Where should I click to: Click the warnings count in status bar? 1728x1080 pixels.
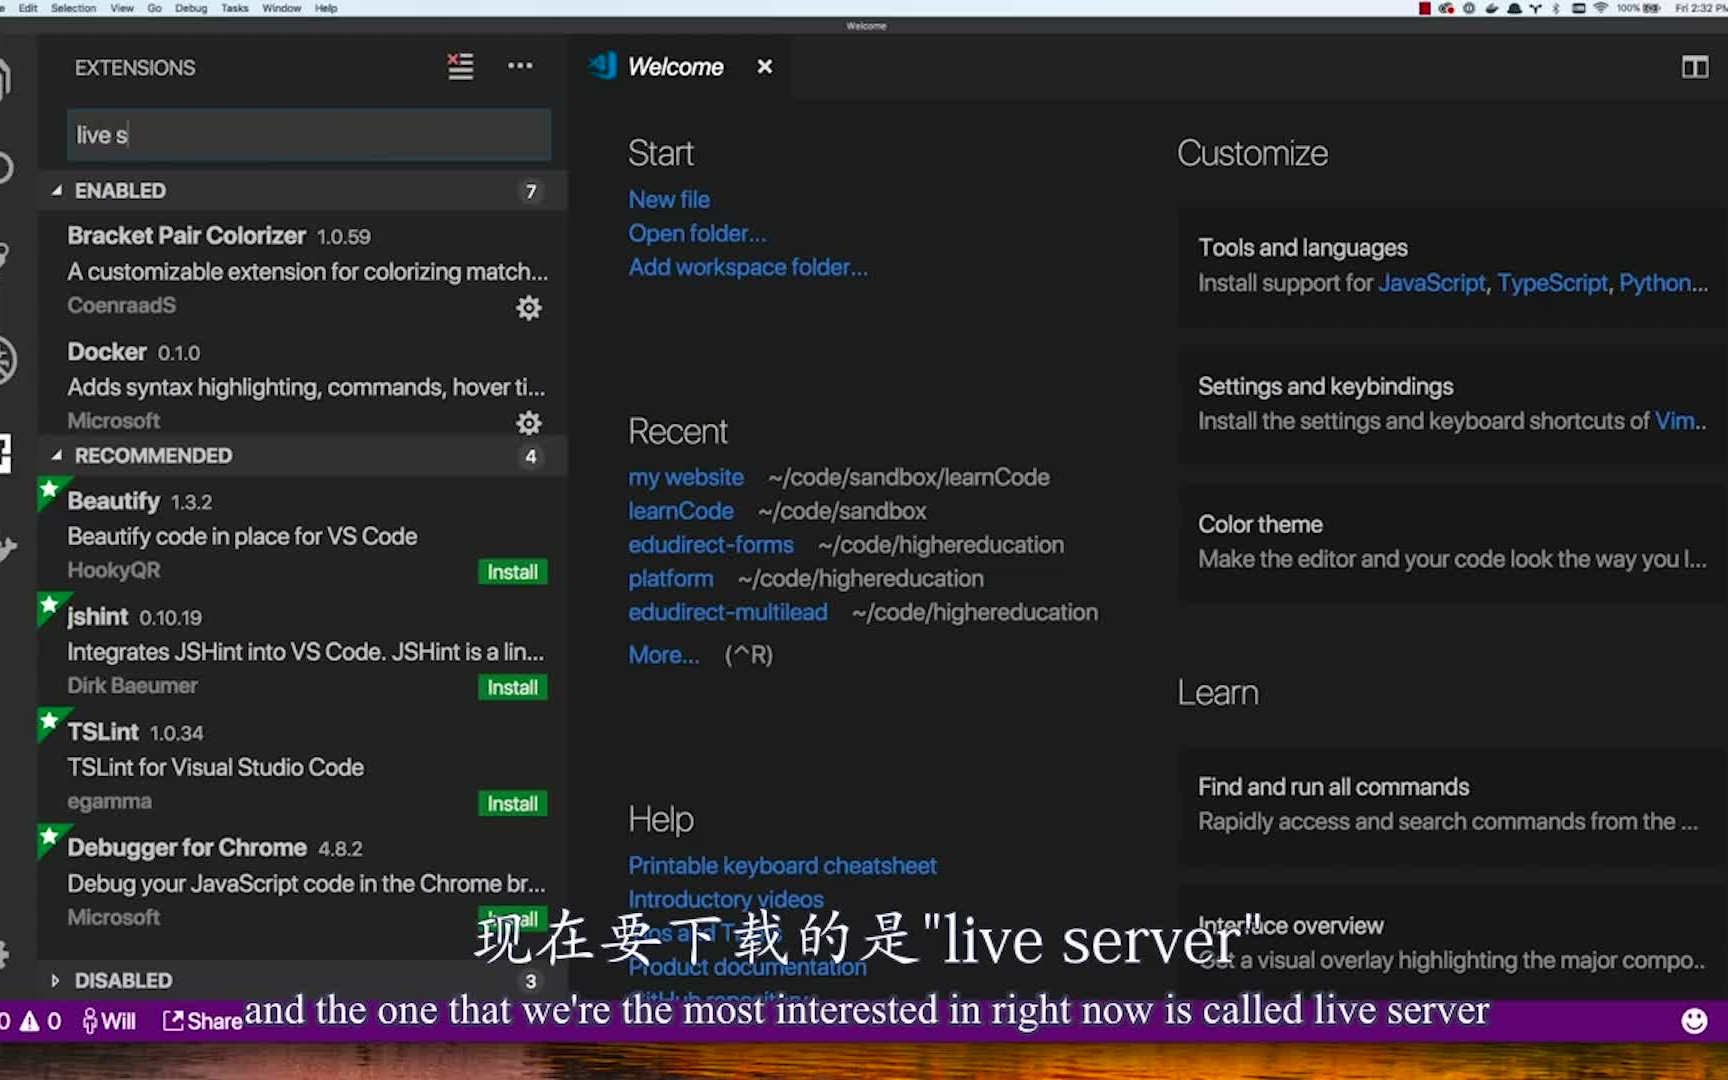[41, 1021]
